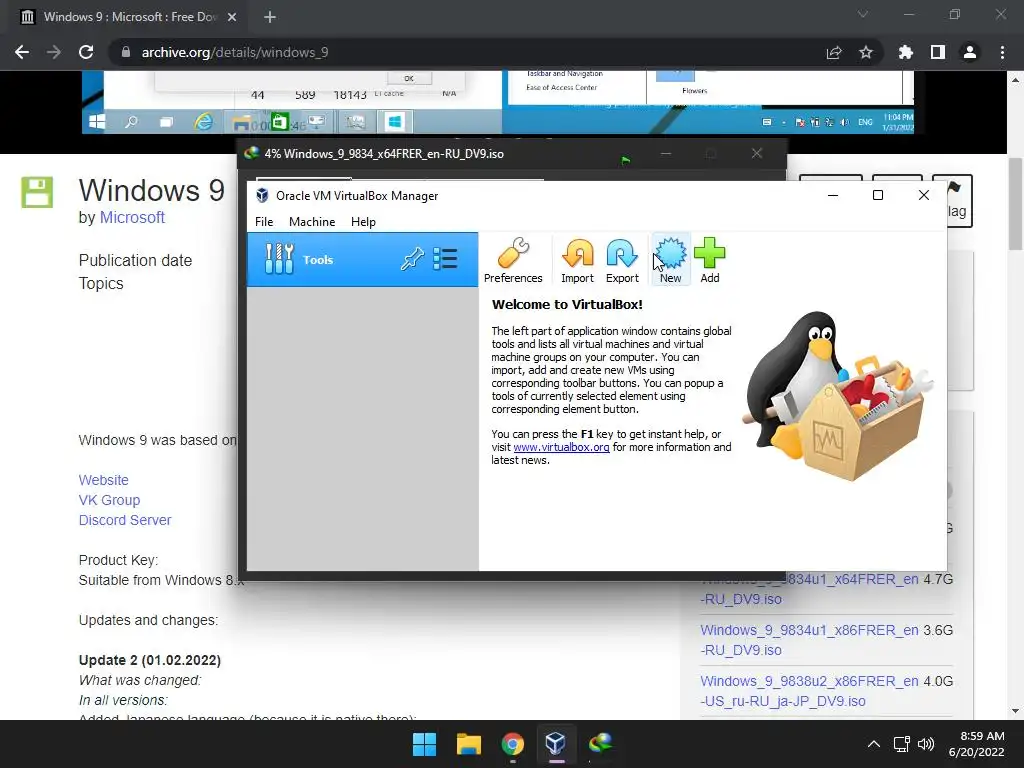Open Chrome extensions puzzle icon
This screenshot has height=768, width=1024.
[x=906, y=52]
